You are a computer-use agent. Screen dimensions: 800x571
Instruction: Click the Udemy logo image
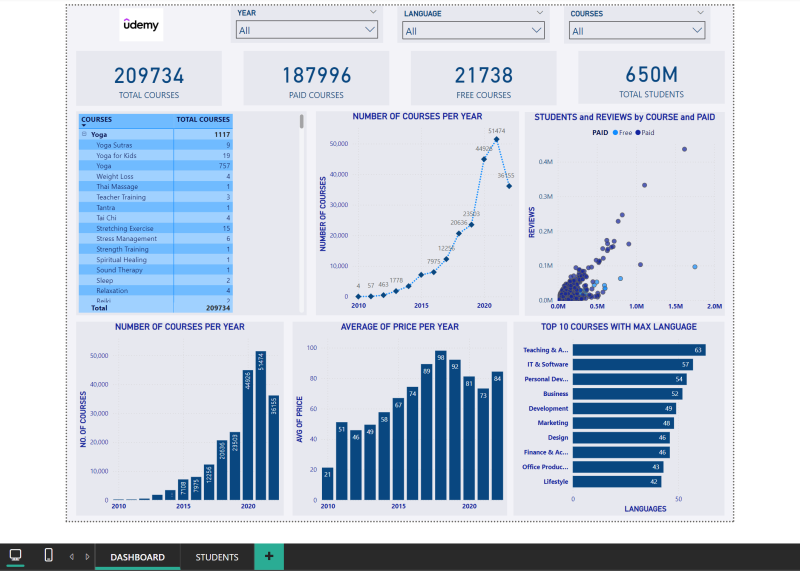point(140,26)
